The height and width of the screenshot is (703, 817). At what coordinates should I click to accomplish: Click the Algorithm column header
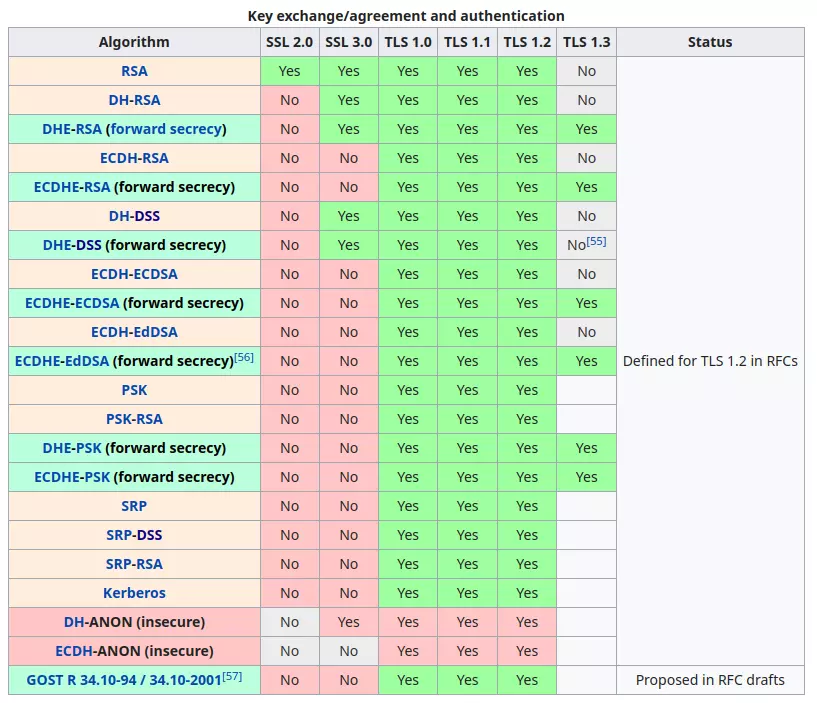pos(134,42)
